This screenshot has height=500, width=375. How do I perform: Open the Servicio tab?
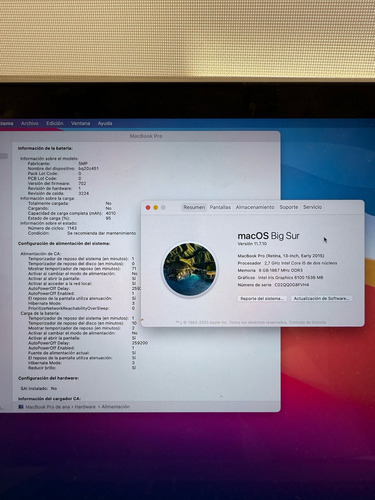click(312, 207)
